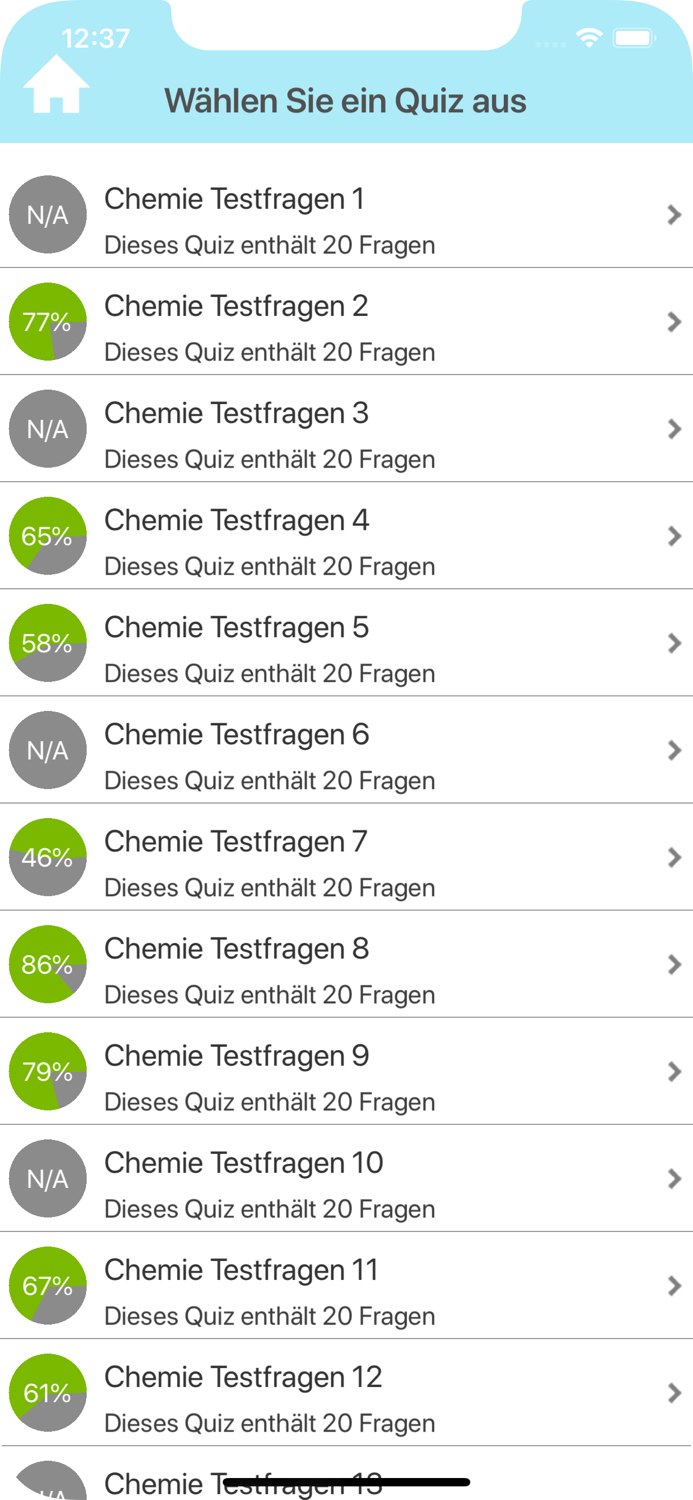Click the 61% score circle for Chemie Testfragen 12
The height and width of the screenshot is (1500, 693).
click(x=47, y=1392)
